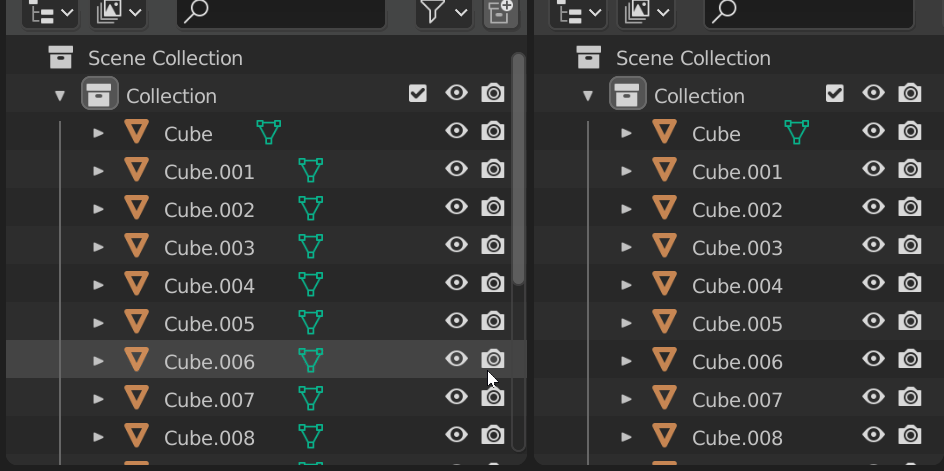Select Scene Collection label in right outliner
944x471 pixels.
pos(694,58)
